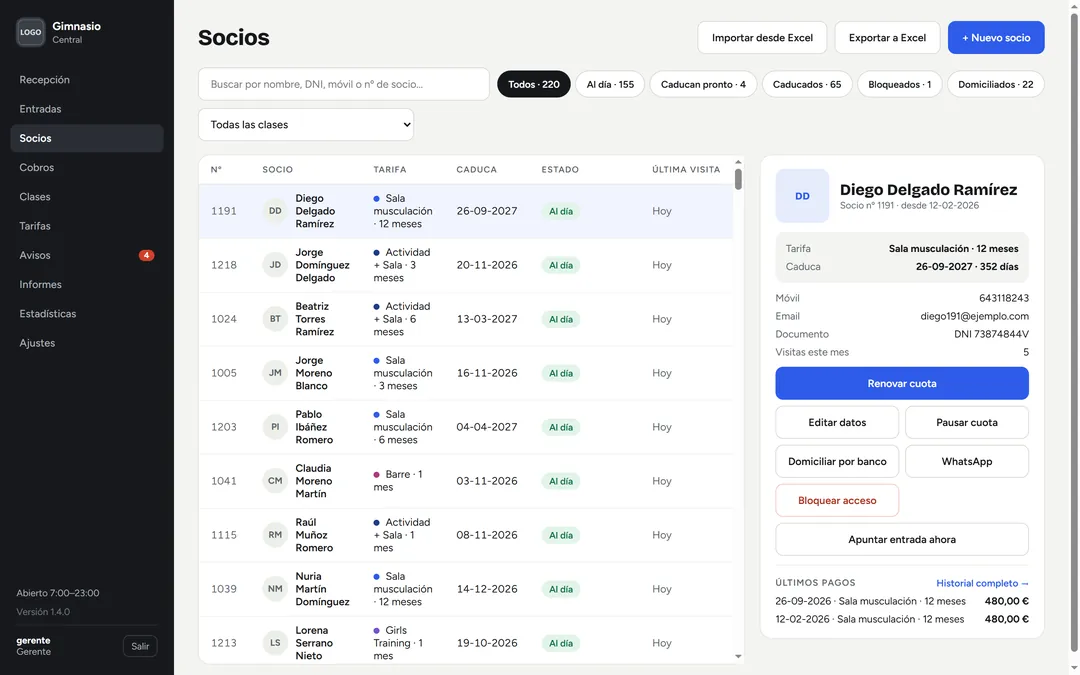
Task: Open Historial completo link
Action: pos(982,583)
